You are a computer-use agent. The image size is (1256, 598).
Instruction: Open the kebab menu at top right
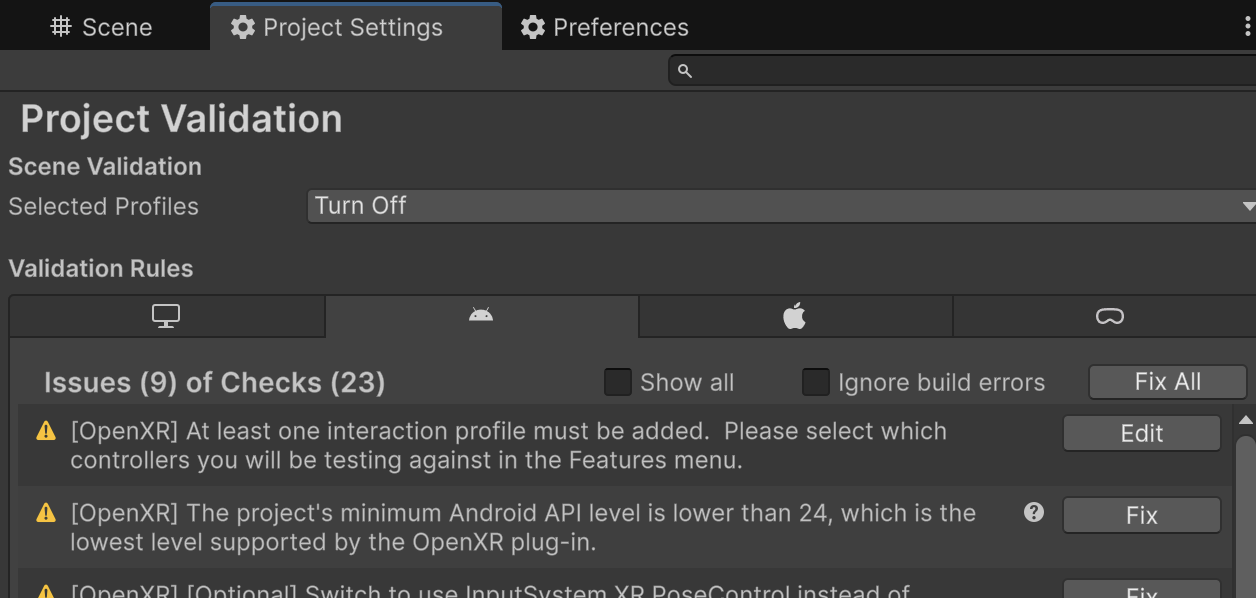[1247, 27]
